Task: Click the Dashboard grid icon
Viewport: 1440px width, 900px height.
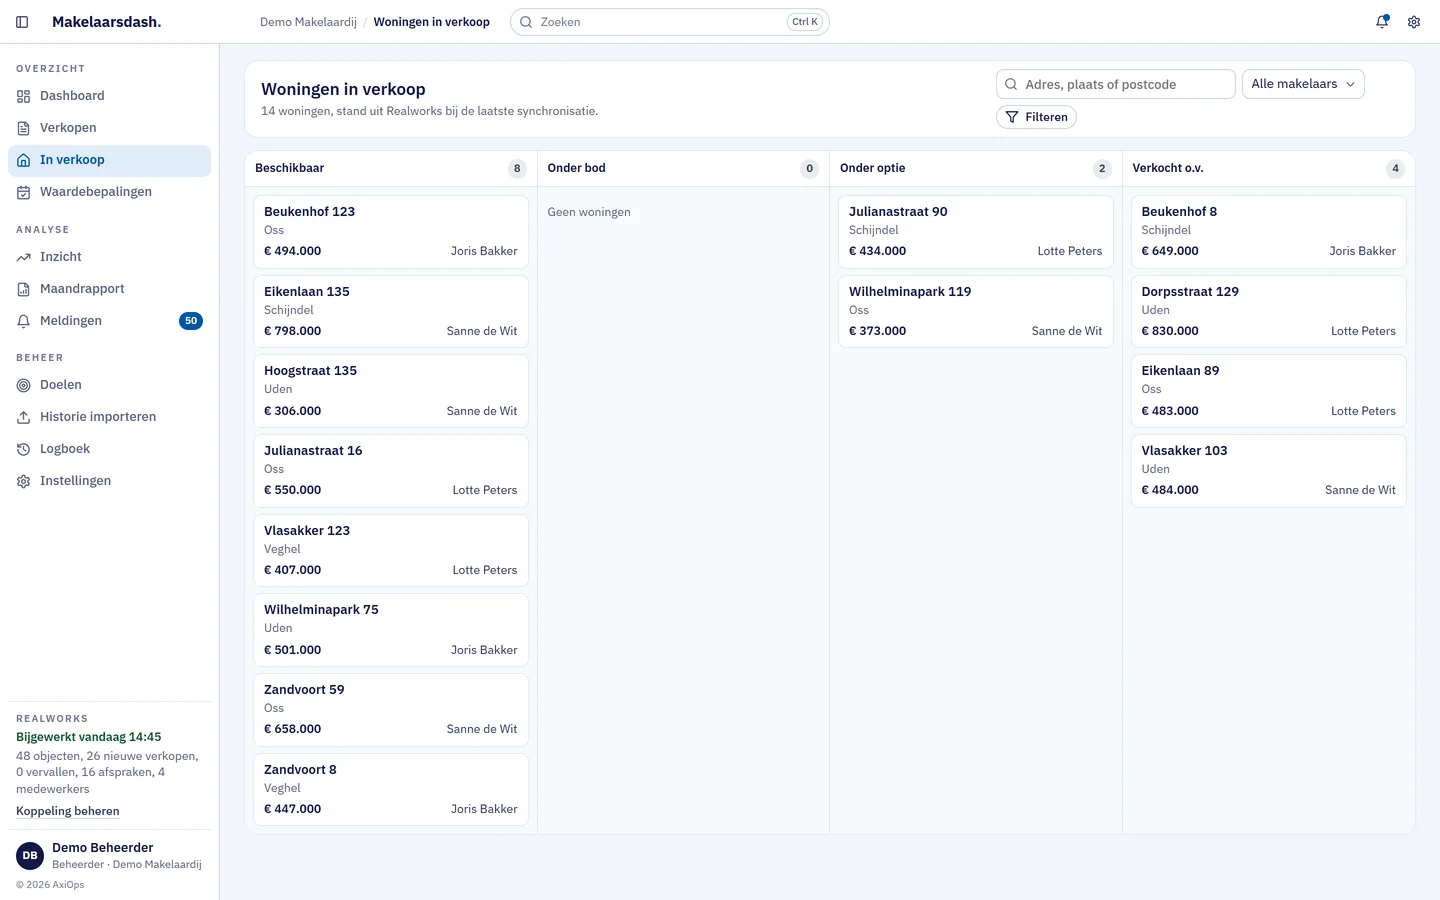Action: (24, 96)
